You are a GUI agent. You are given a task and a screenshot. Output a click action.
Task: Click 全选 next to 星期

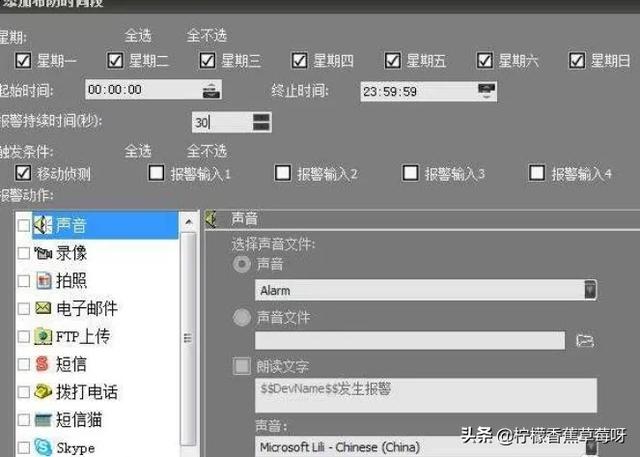[138, 35]
